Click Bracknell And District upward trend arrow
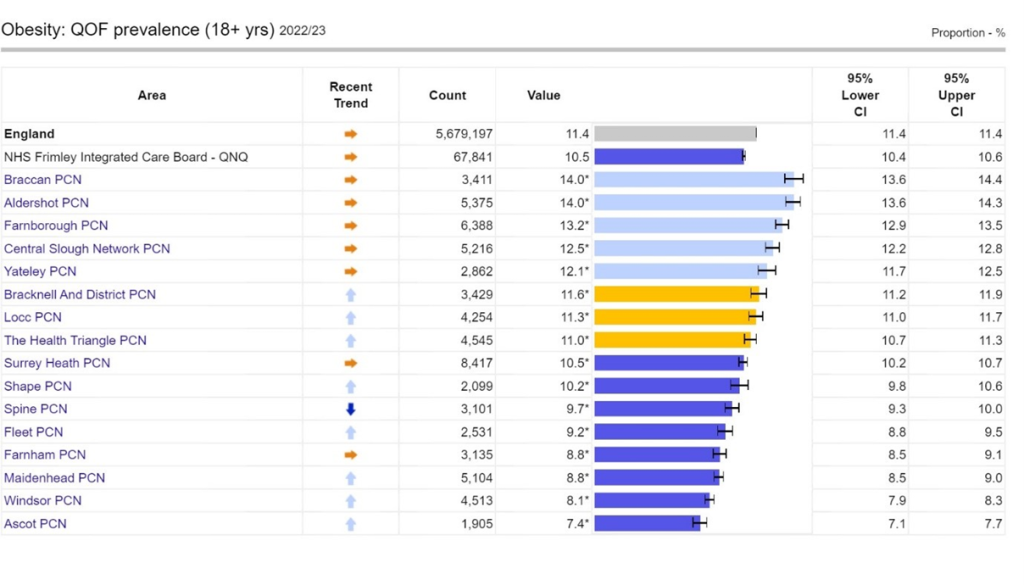 pos(351,294)
